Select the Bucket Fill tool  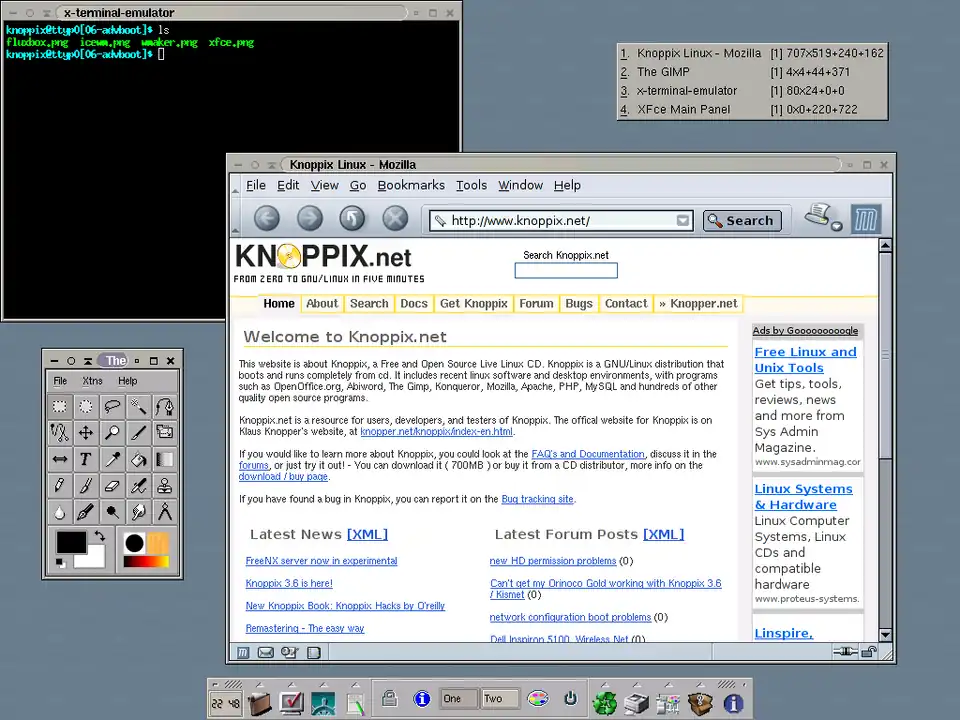coord(138,459)
